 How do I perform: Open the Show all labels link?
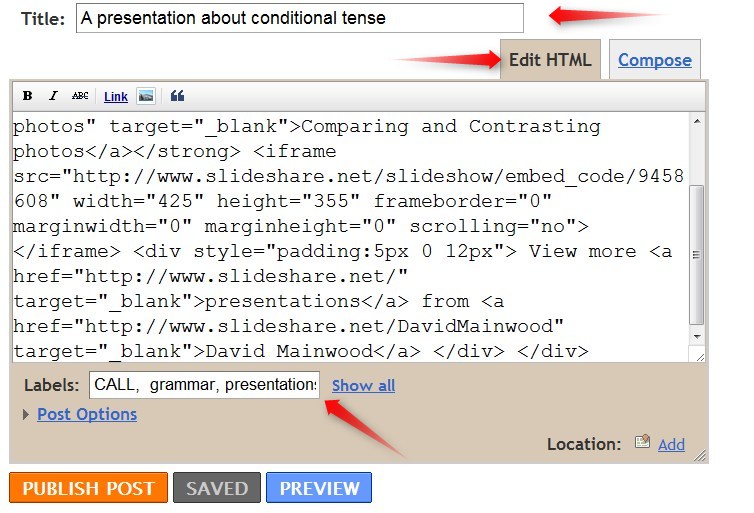363,385
